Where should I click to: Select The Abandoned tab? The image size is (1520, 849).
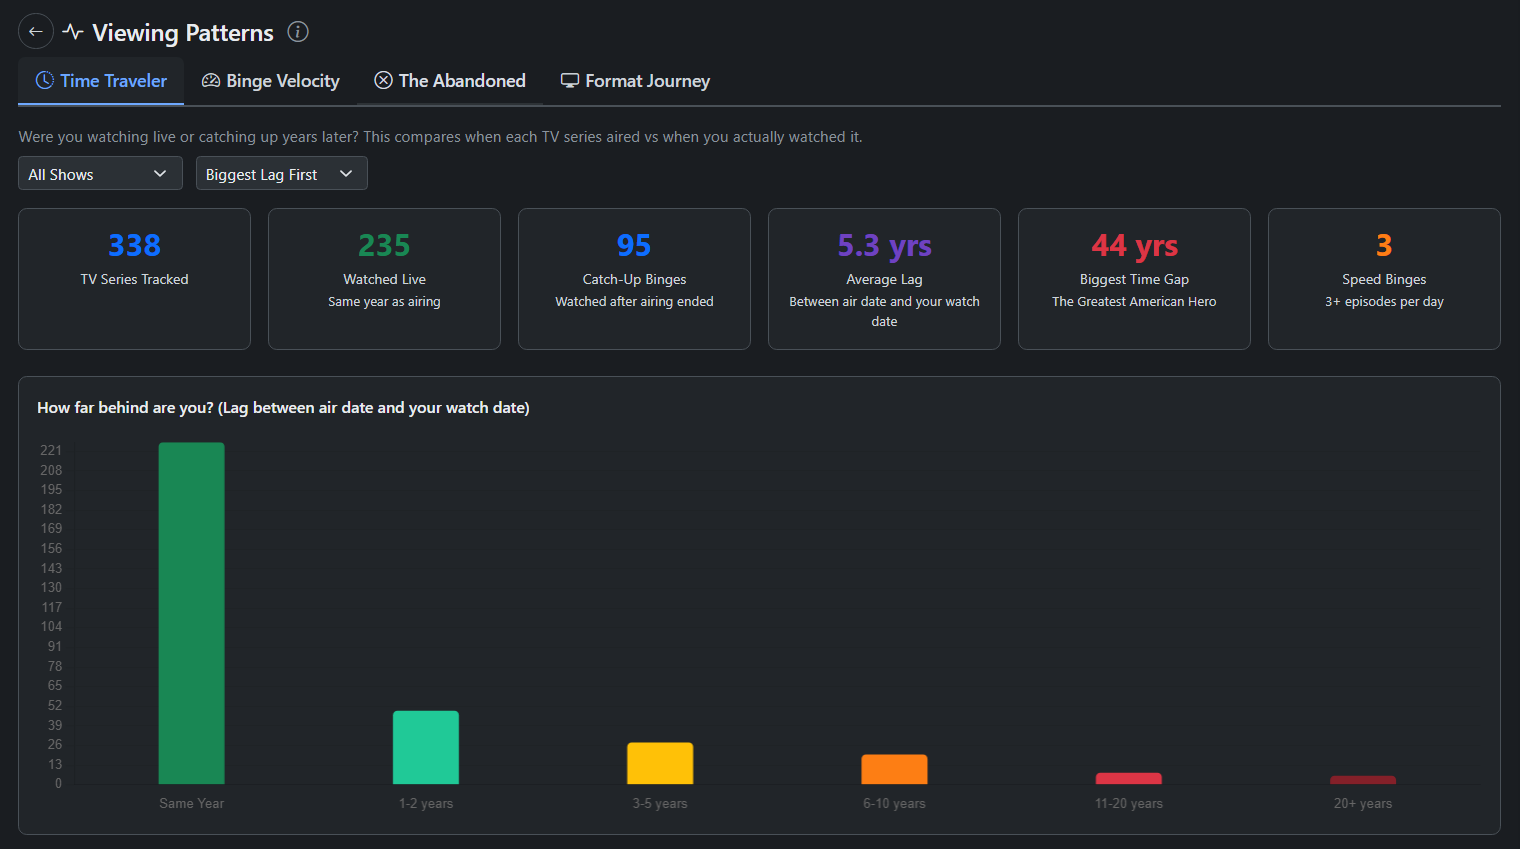click(450, 81)
